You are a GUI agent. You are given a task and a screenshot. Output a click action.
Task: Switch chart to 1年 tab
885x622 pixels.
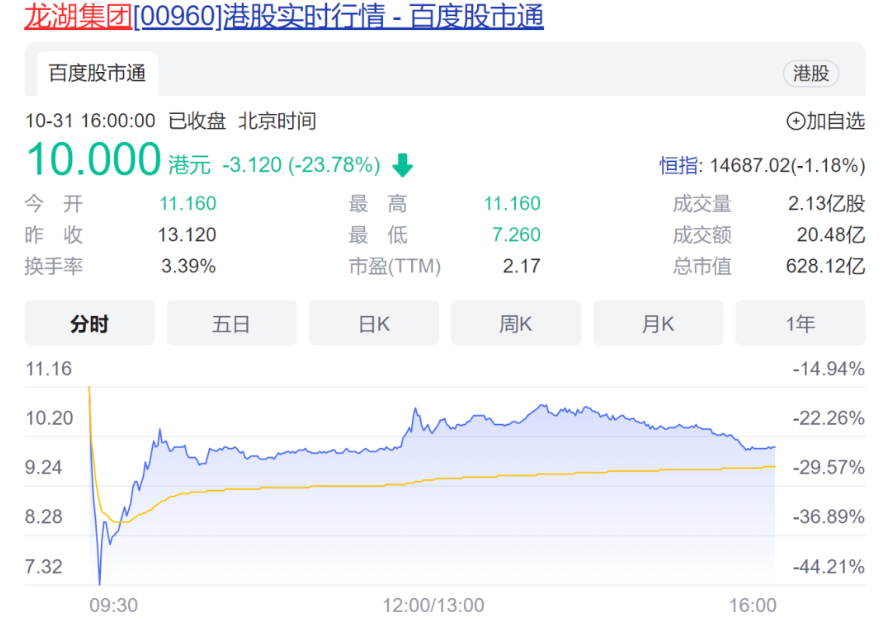click(x=800, y=323)
